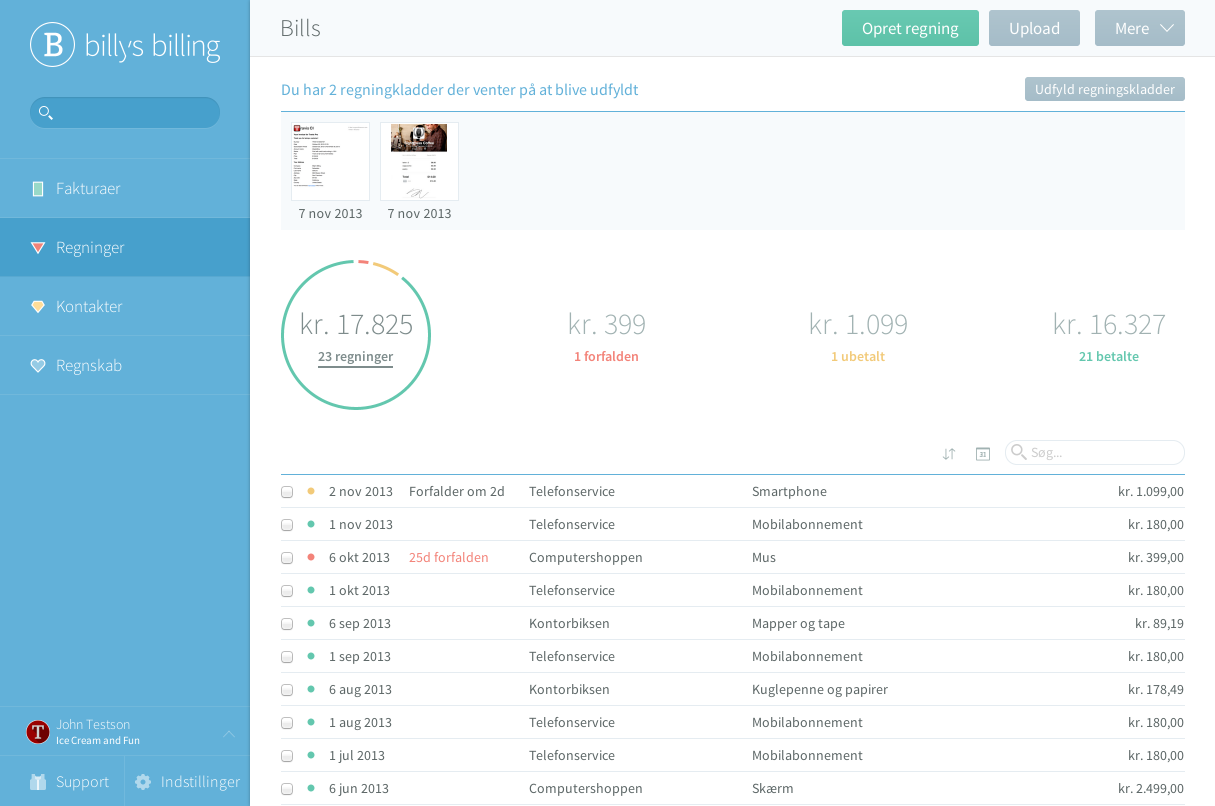Click the yellow diamond Kontakter icon
1215x806 pixels.
(x=38, y=306)
